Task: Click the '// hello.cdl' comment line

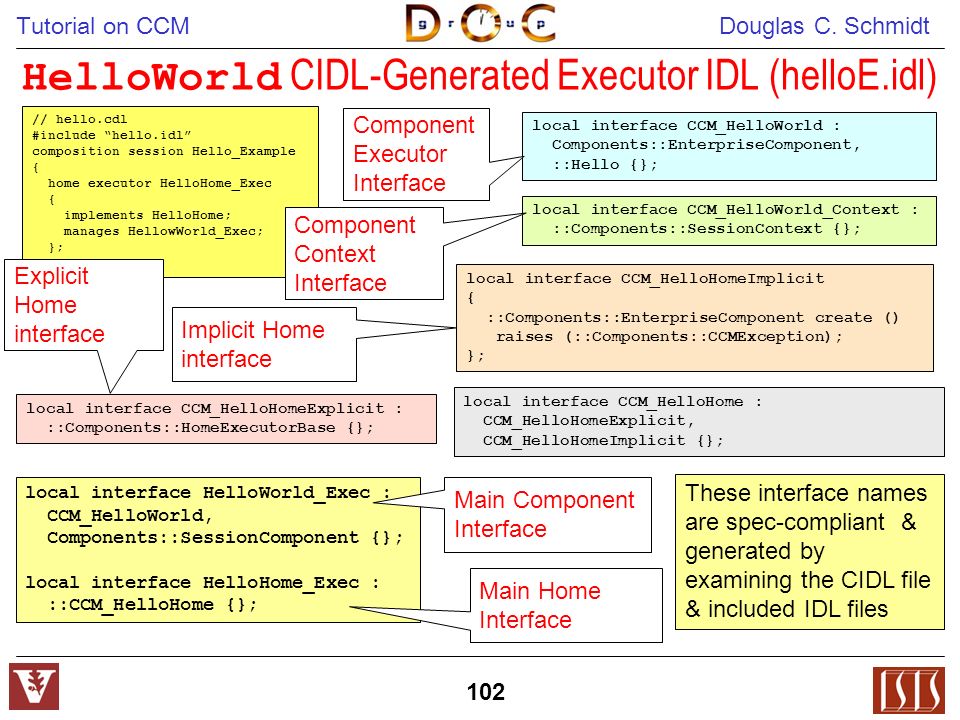Action: tap(80, 119)
